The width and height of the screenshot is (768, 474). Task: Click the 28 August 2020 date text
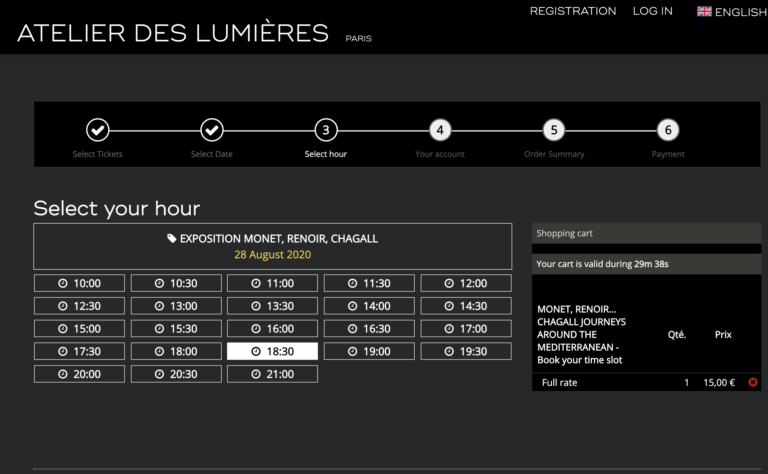click(x=272, y=255)
